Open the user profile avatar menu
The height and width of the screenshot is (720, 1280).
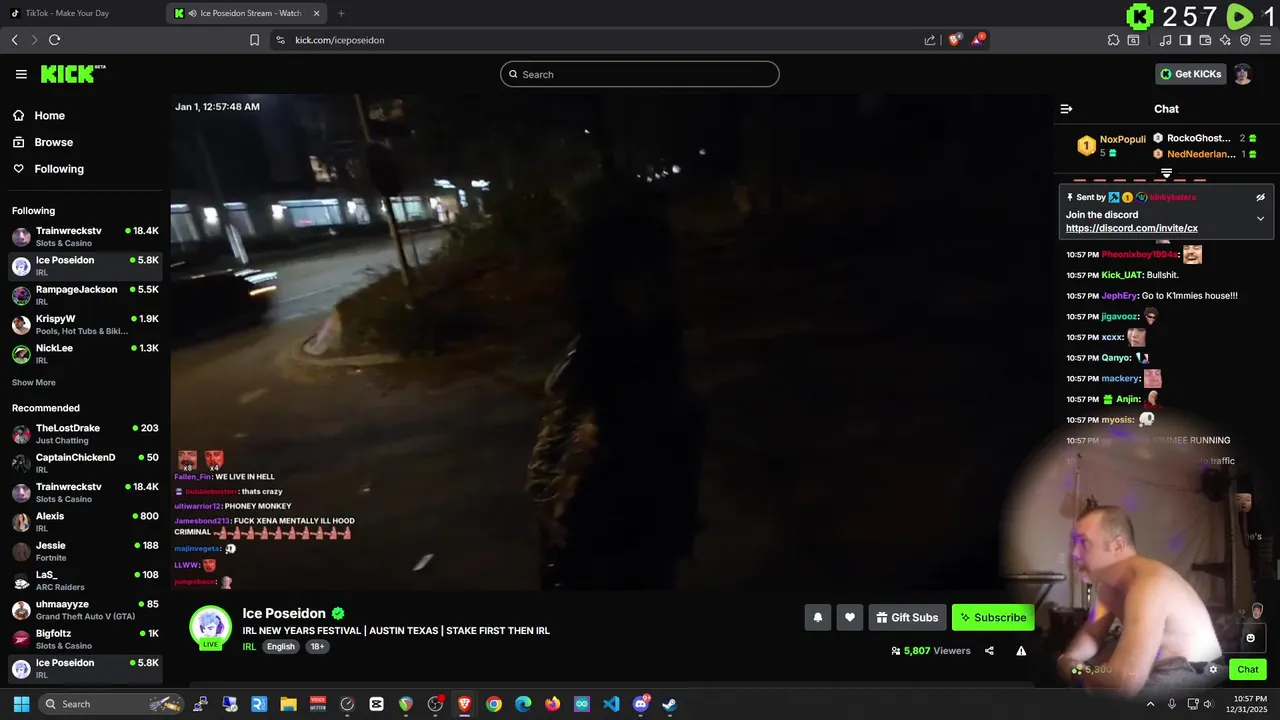(x=1242, y=74)
